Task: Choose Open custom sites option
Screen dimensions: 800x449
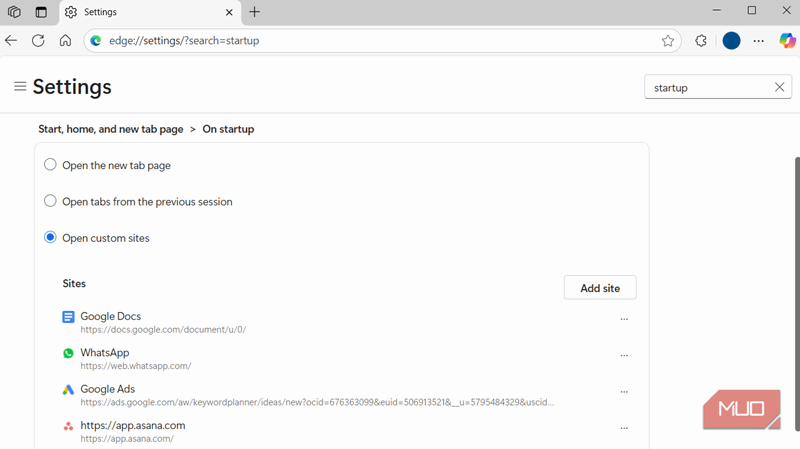Action: pyautogui.click(x=50, y=238)
